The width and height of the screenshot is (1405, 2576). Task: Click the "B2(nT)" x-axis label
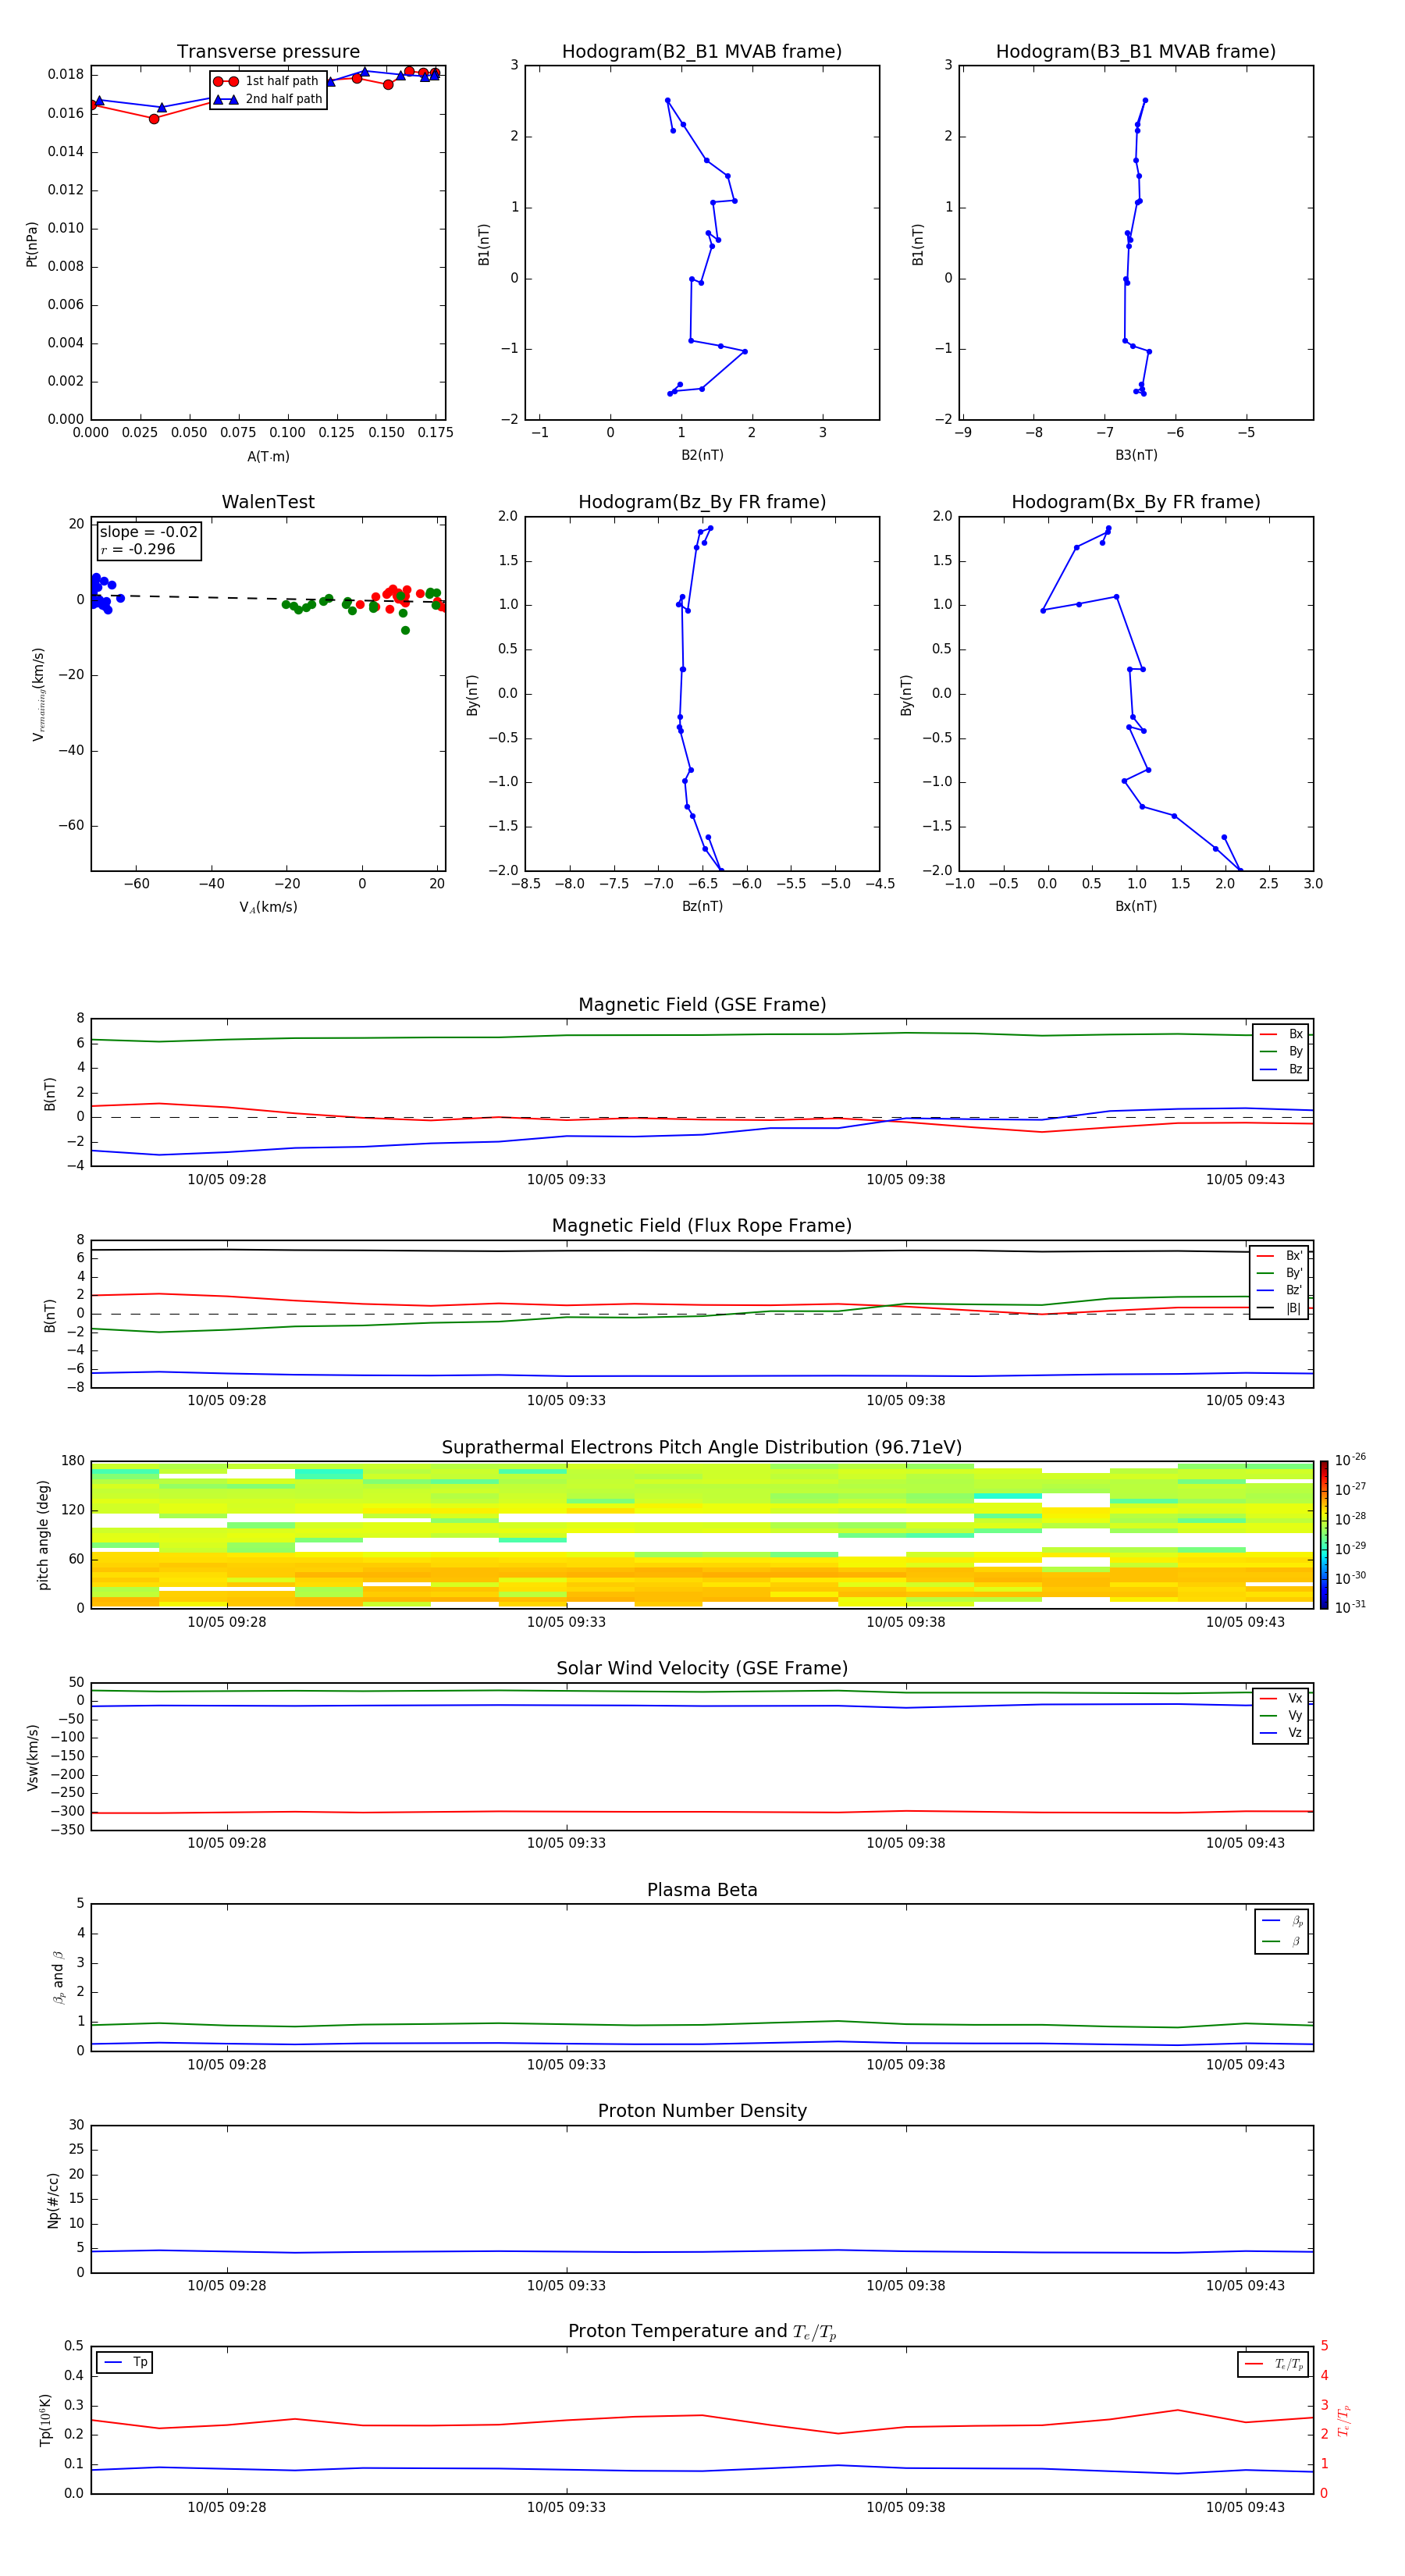[702, 456]
